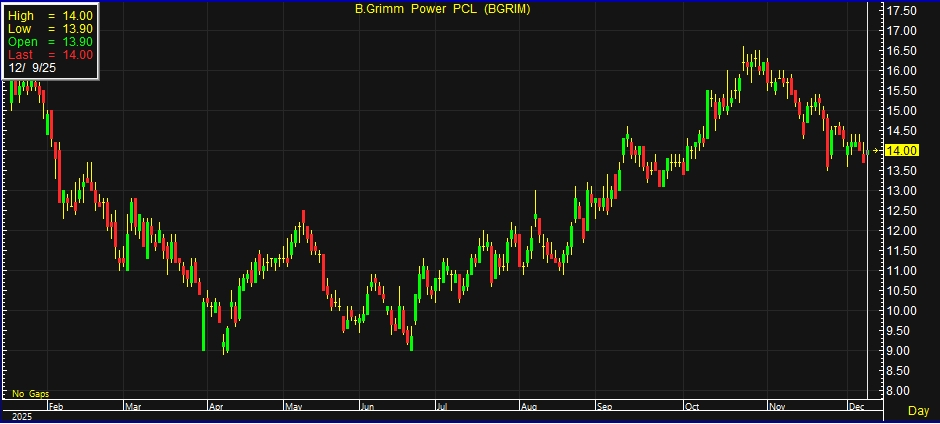Click the No Gaps label
The height and width of the screenshot is (424, 940).
pos(30,394)
